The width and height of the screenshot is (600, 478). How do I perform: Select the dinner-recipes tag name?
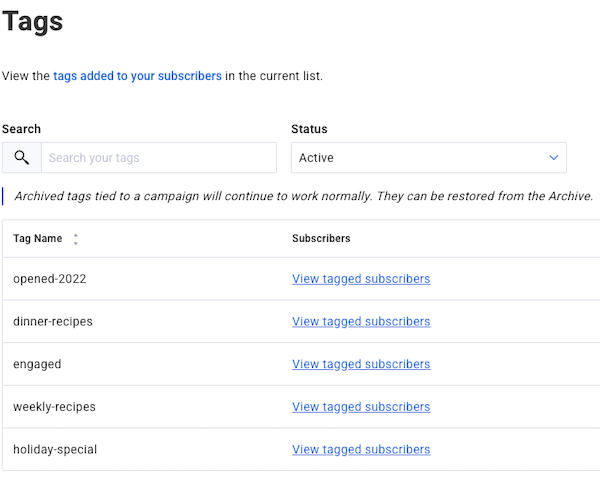(x=54, y=322)
